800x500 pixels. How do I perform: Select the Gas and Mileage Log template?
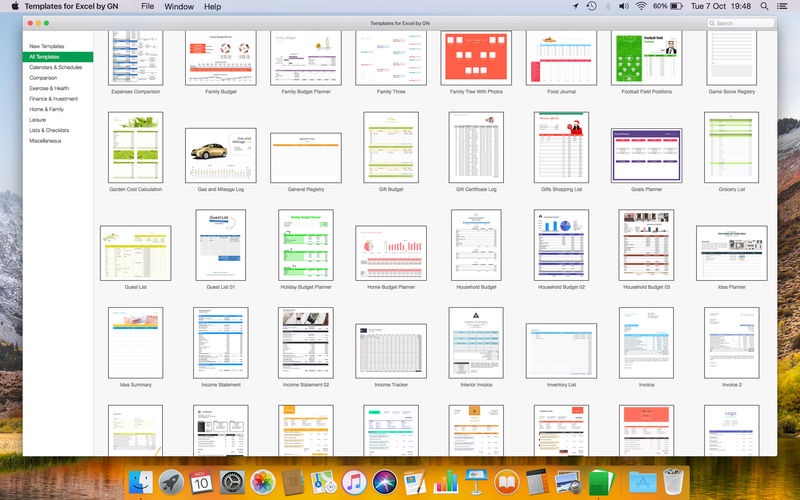point(220,155)
